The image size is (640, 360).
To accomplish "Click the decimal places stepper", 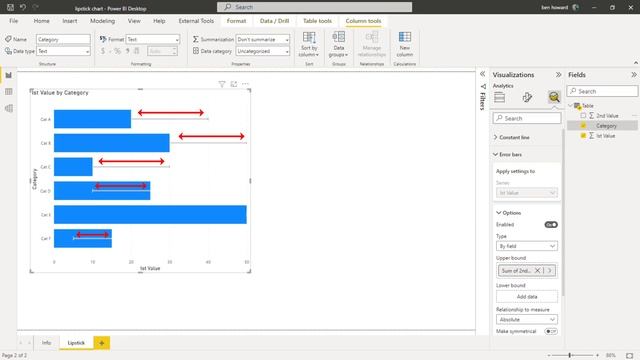I will tap(175, 51).
